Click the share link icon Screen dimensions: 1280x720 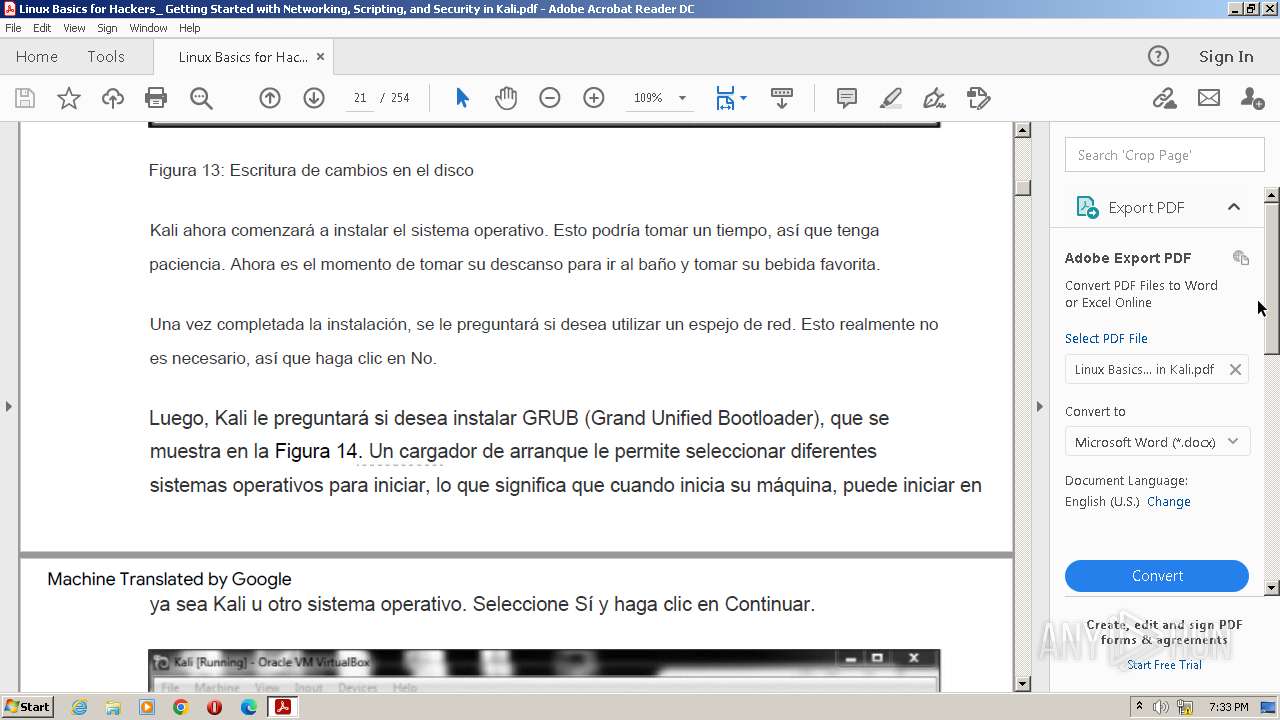pos(1164,98)
